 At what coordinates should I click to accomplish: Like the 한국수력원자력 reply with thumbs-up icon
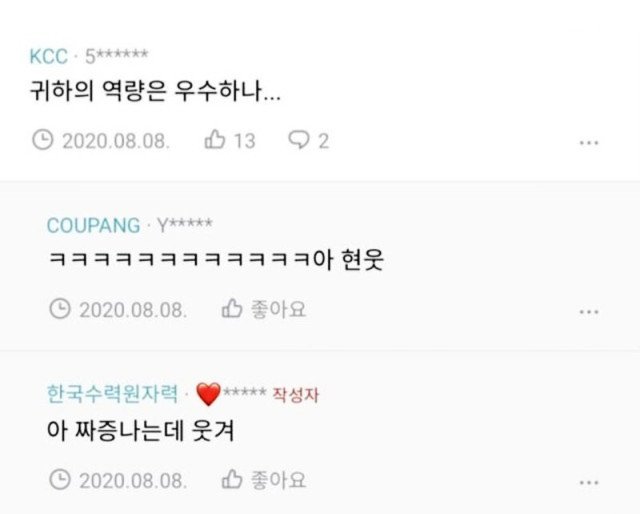(x=232, y=479)
